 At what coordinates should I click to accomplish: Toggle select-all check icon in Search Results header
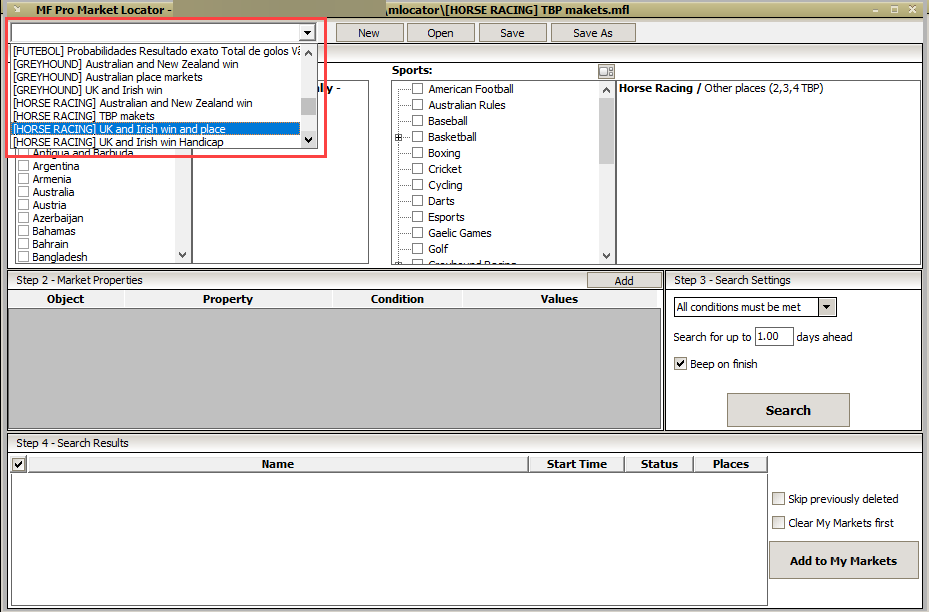click(18, 464)
